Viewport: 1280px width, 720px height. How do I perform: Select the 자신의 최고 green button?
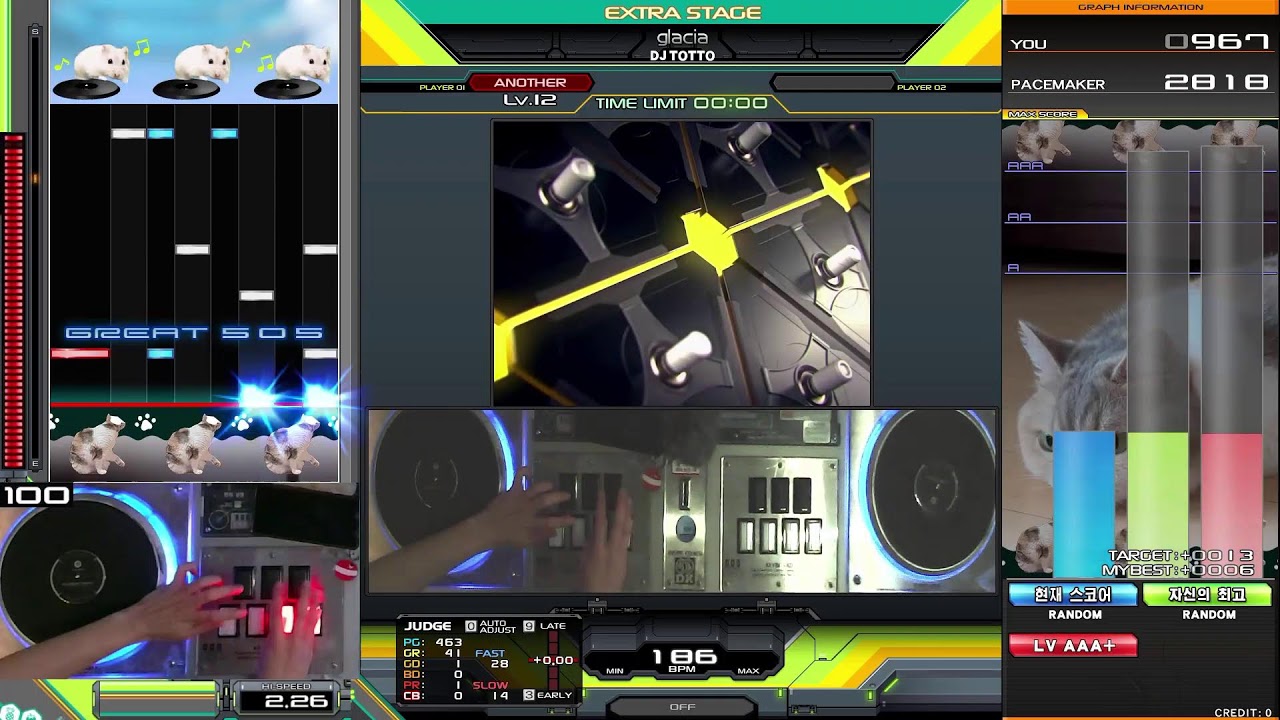[x=1208, y=594]
